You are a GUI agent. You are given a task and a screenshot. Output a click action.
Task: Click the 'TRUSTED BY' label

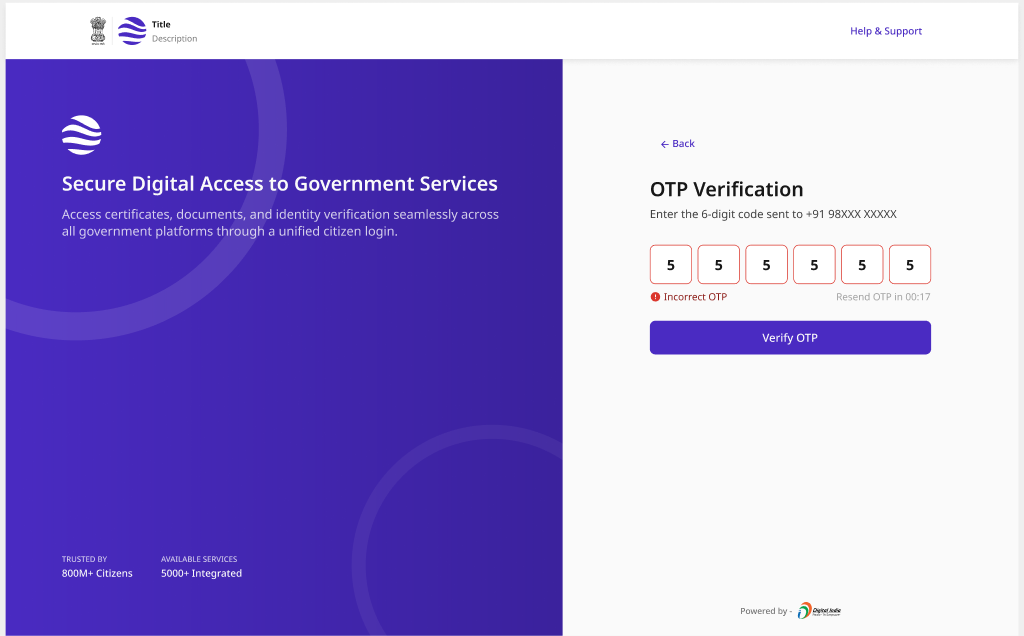click(x=84, y=559)
